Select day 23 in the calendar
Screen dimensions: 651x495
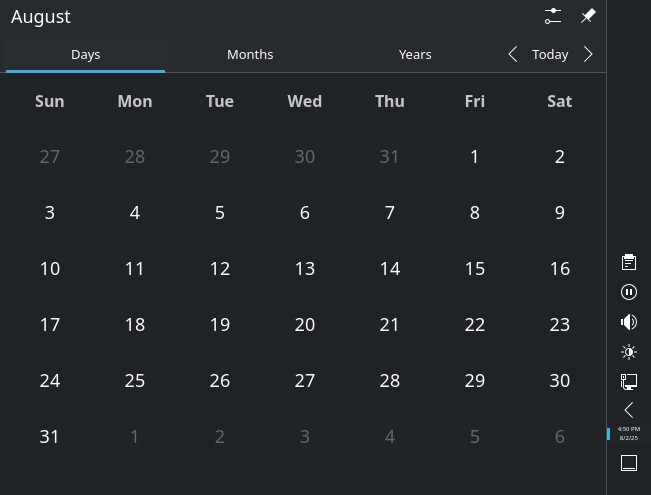559,325
